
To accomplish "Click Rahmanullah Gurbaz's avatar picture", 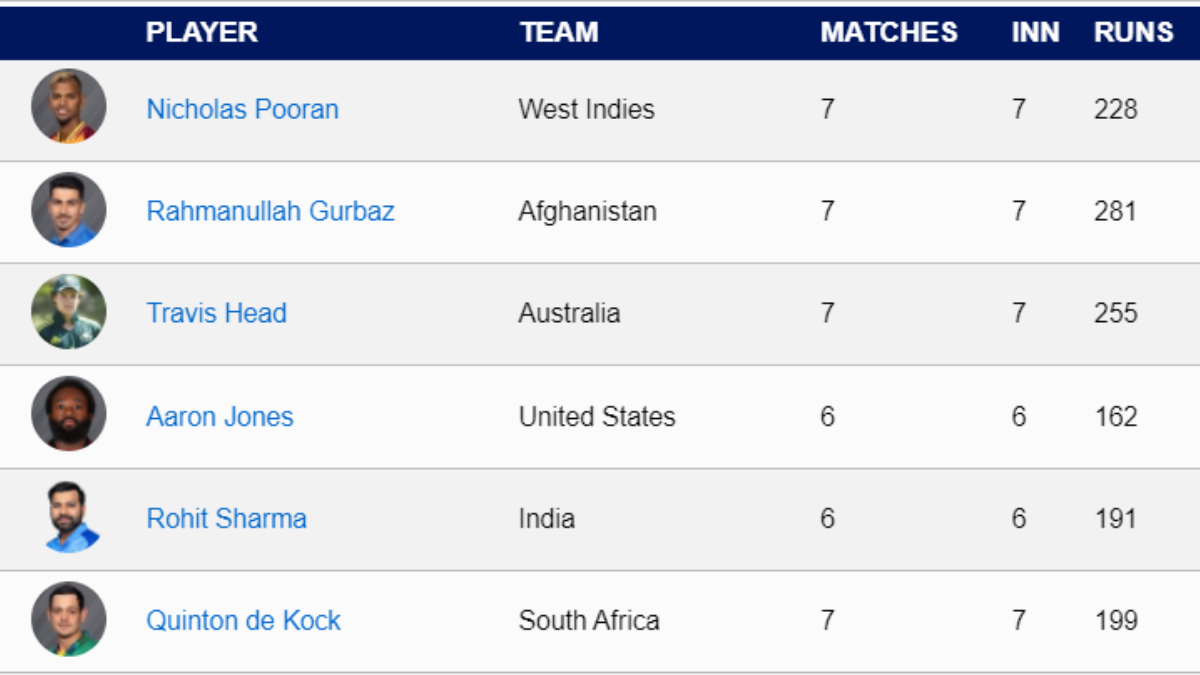I will click(68, 210).
